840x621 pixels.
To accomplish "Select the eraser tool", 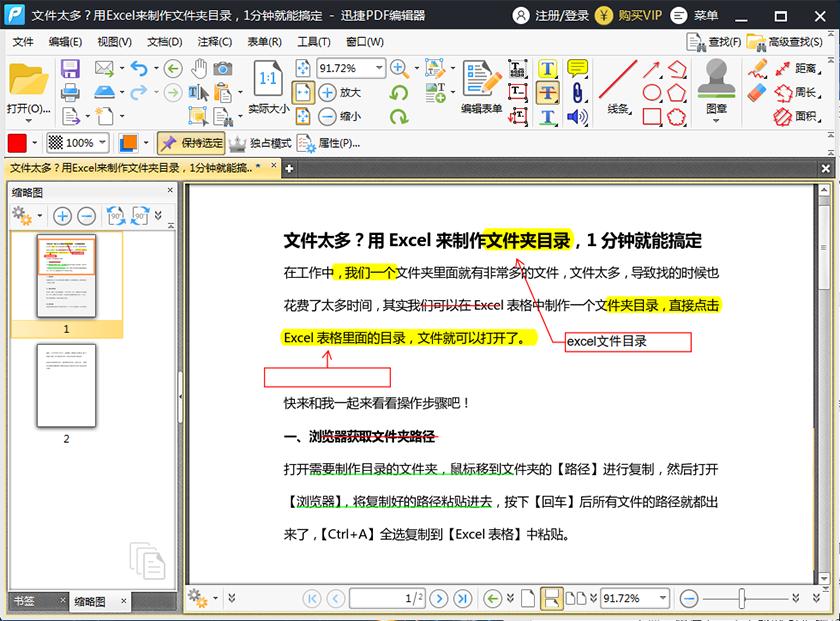I will click(755, 91).
